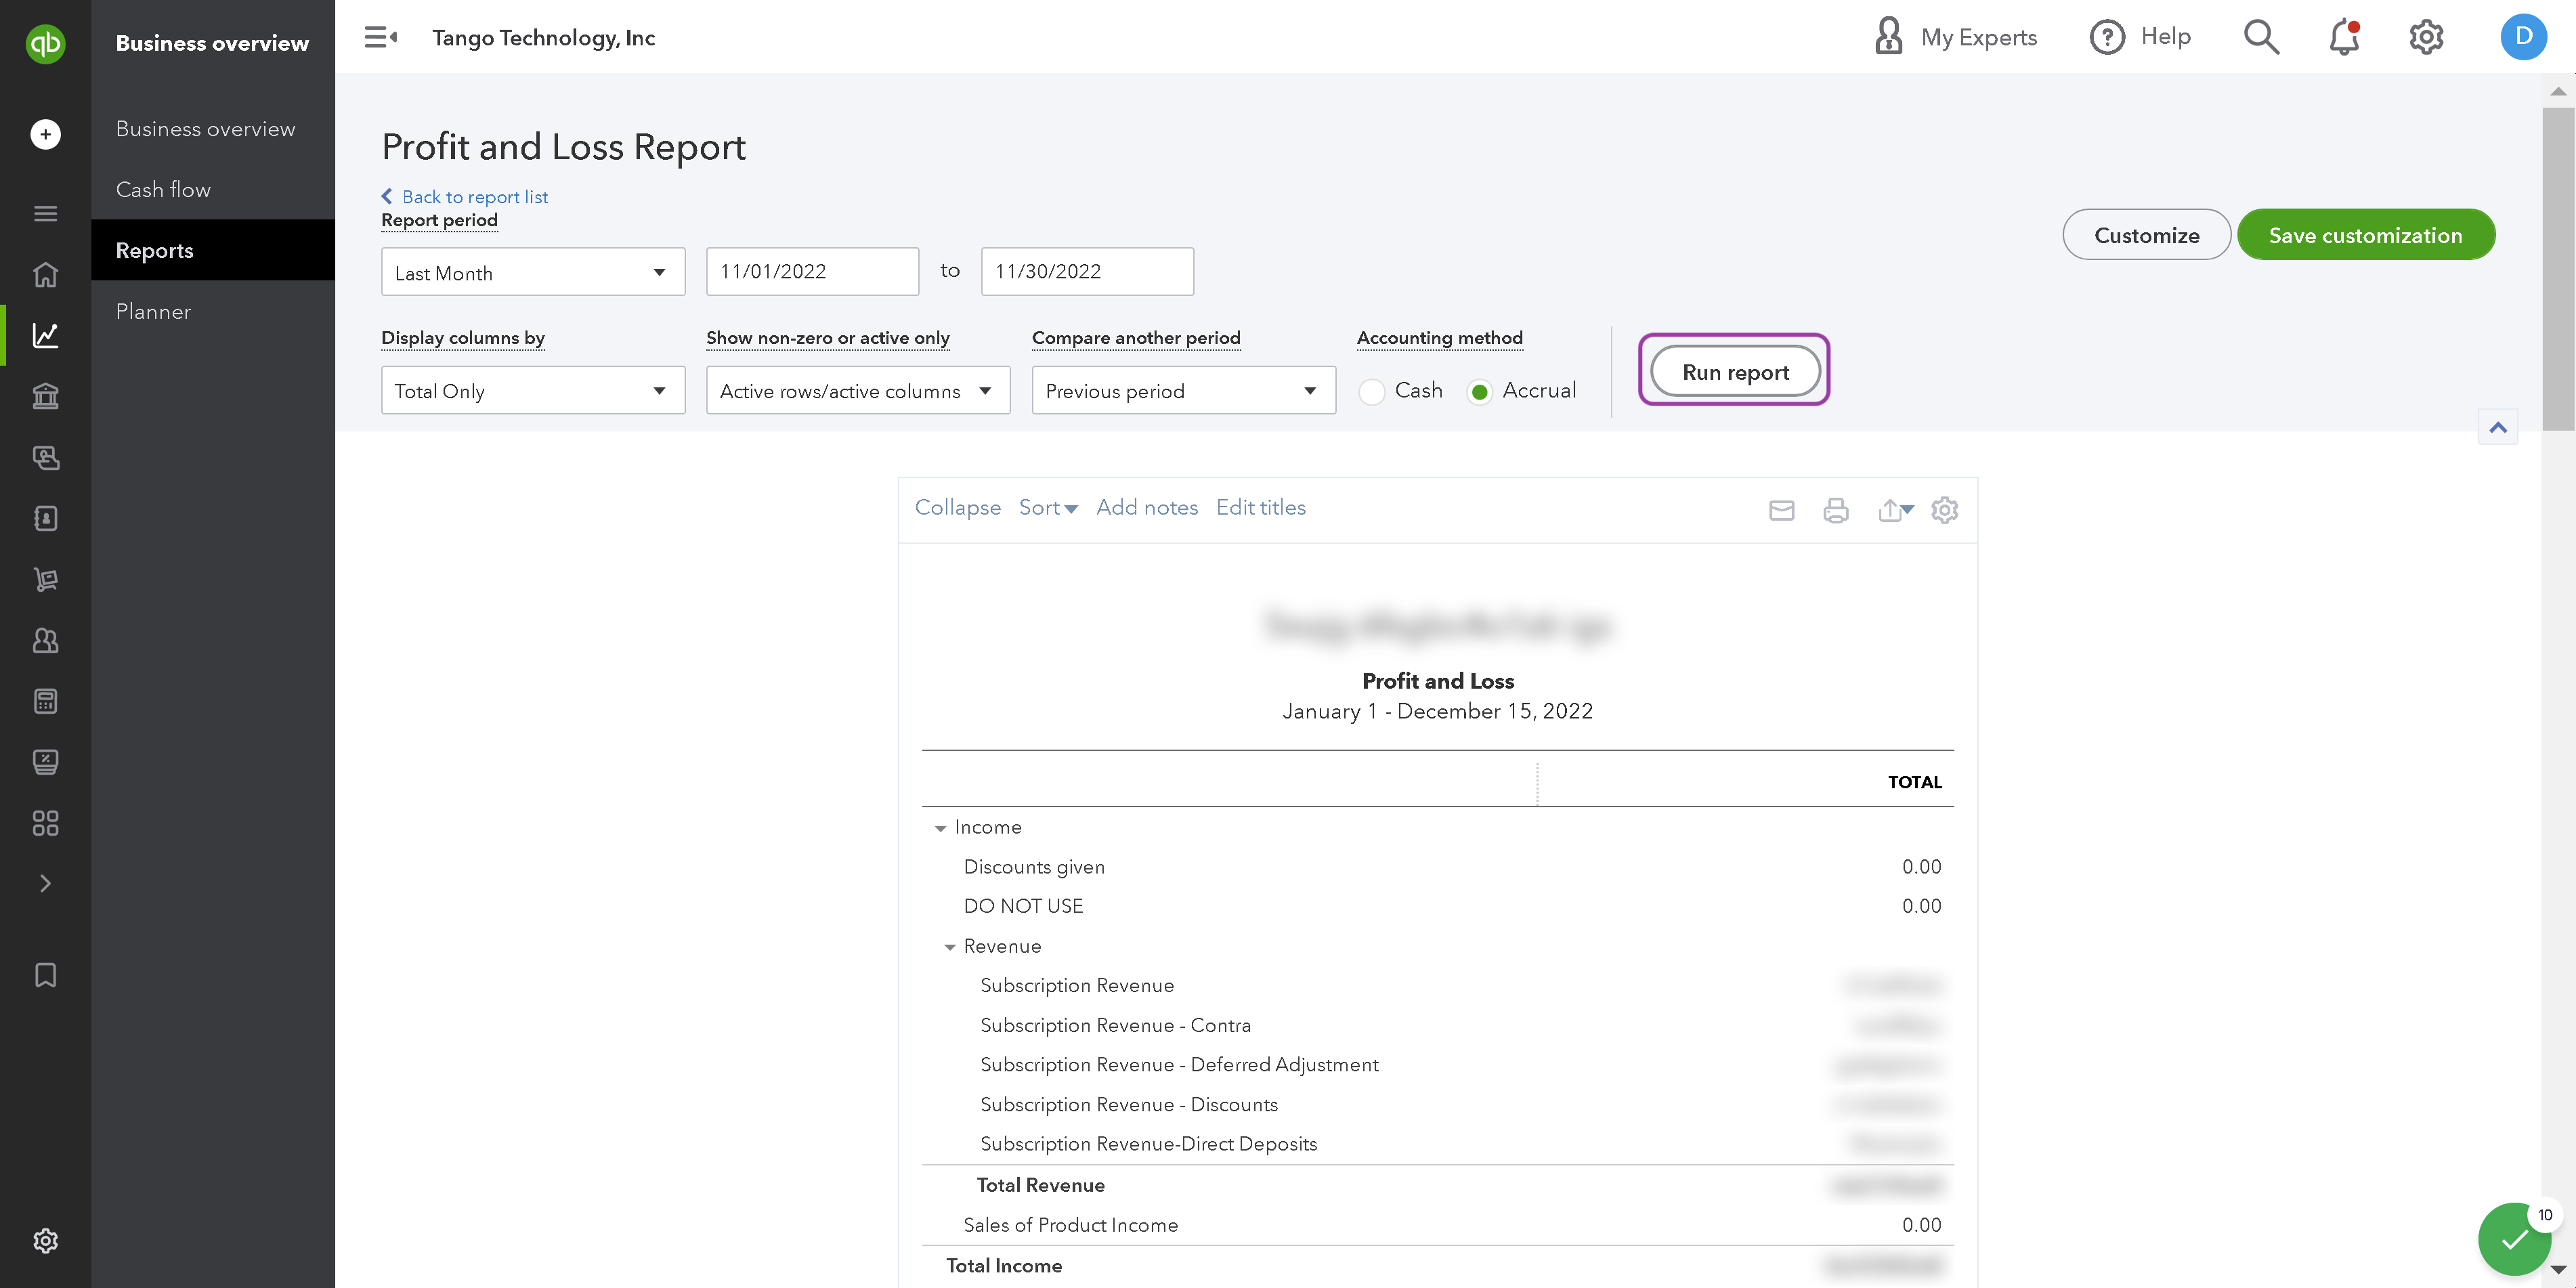Open the Total Only columns dropdown

[x=533, y=390]
